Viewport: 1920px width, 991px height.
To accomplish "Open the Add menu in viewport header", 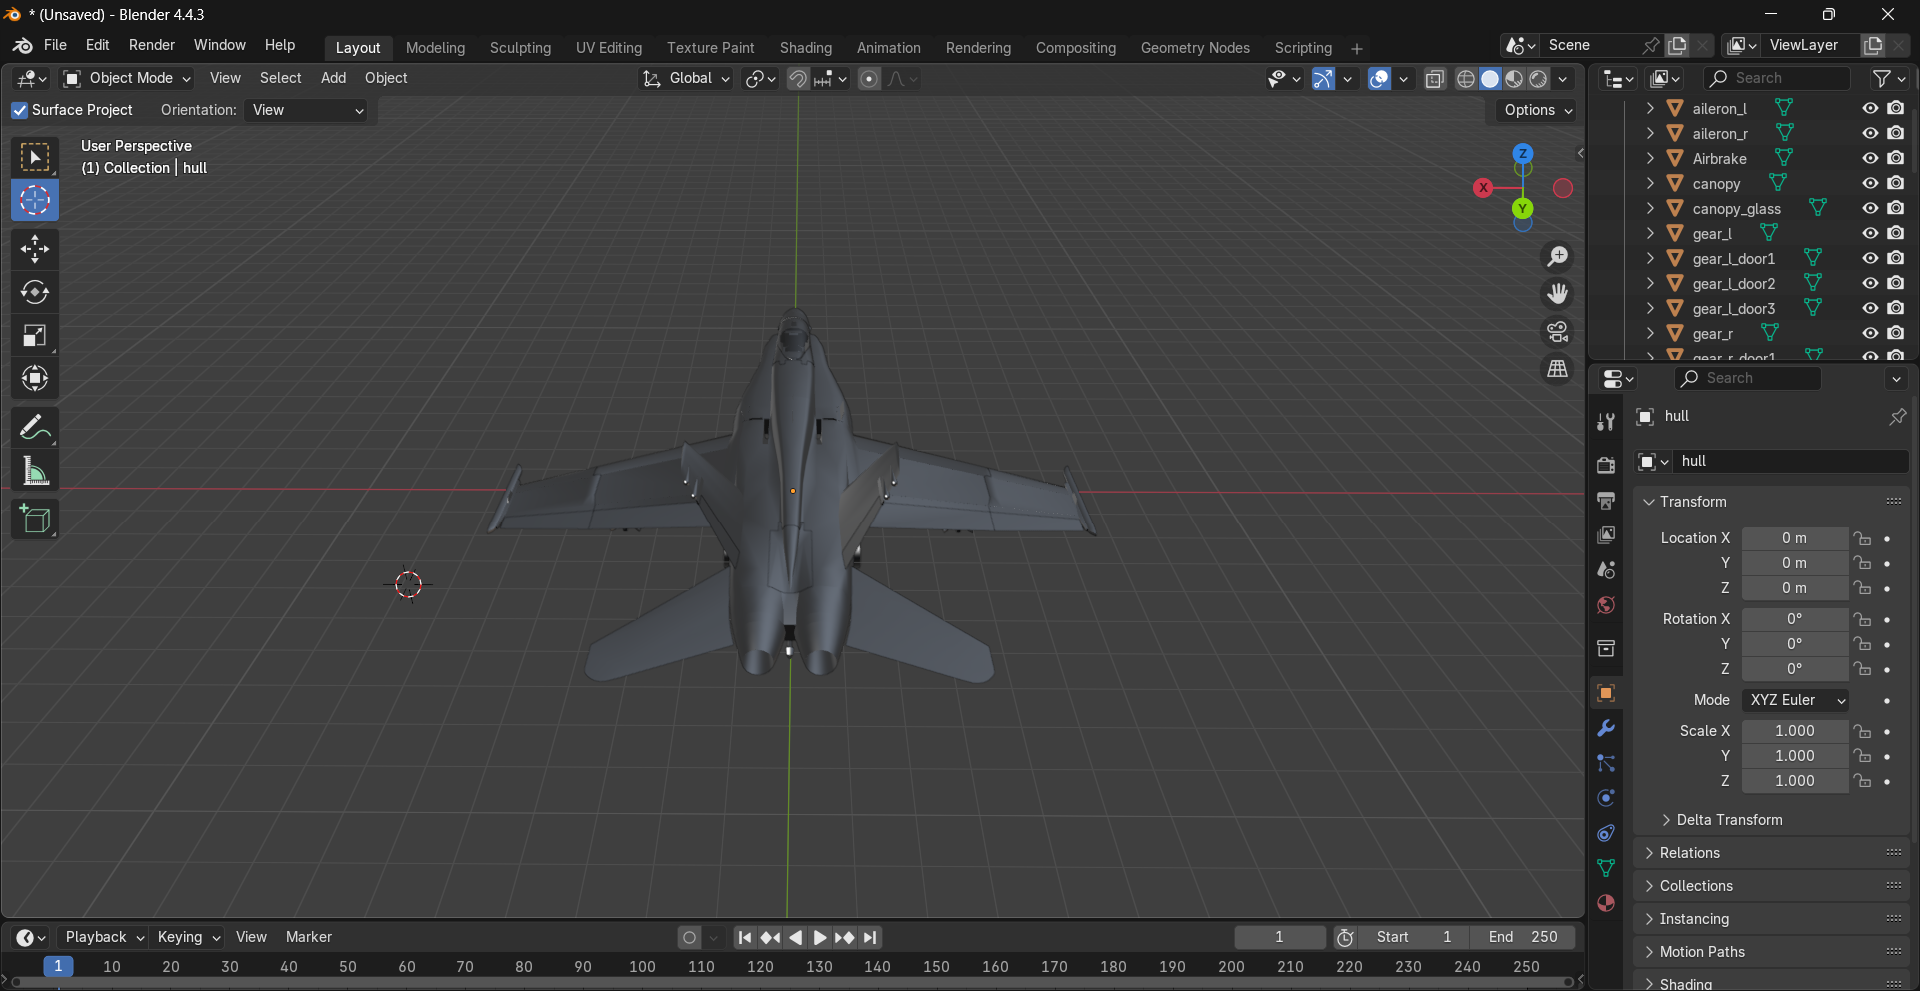I will (x=333, y=78).
